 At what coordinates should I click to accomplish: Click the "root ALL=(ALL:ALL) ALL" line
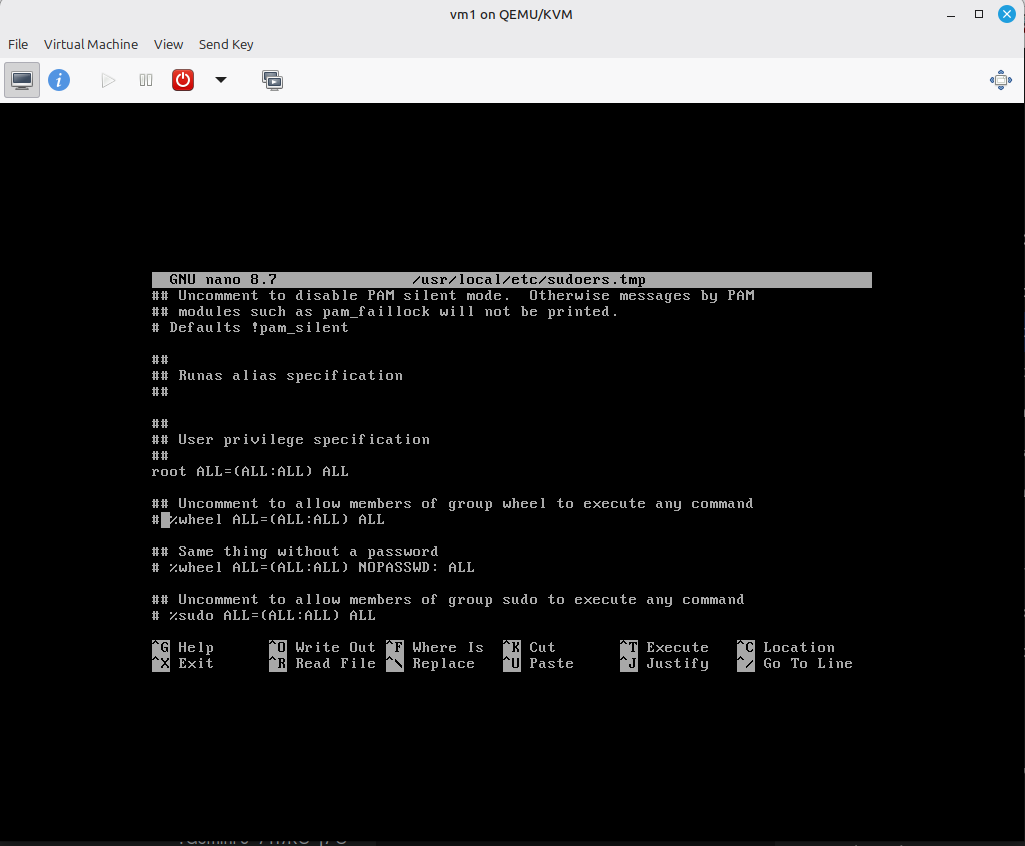250,471
